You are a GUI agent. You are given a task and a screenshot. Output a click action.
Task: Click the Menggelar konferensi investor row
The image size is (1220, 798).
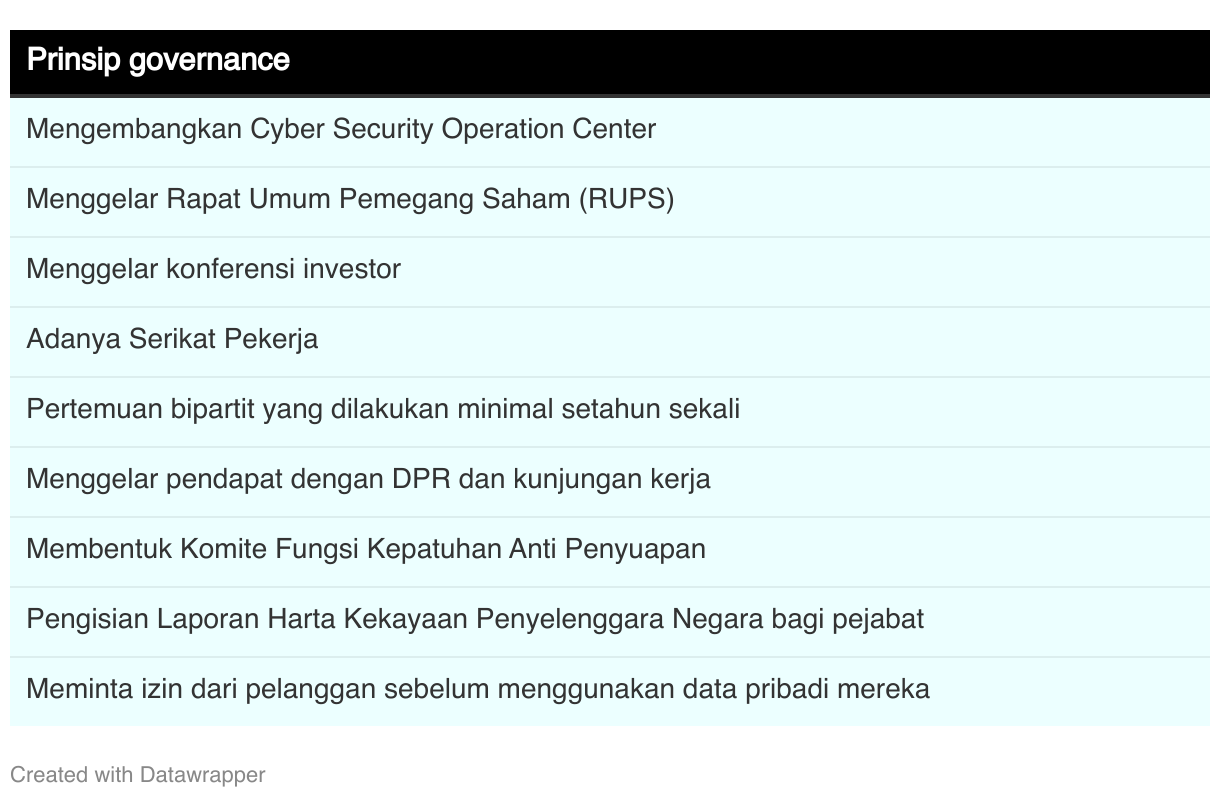609,271
